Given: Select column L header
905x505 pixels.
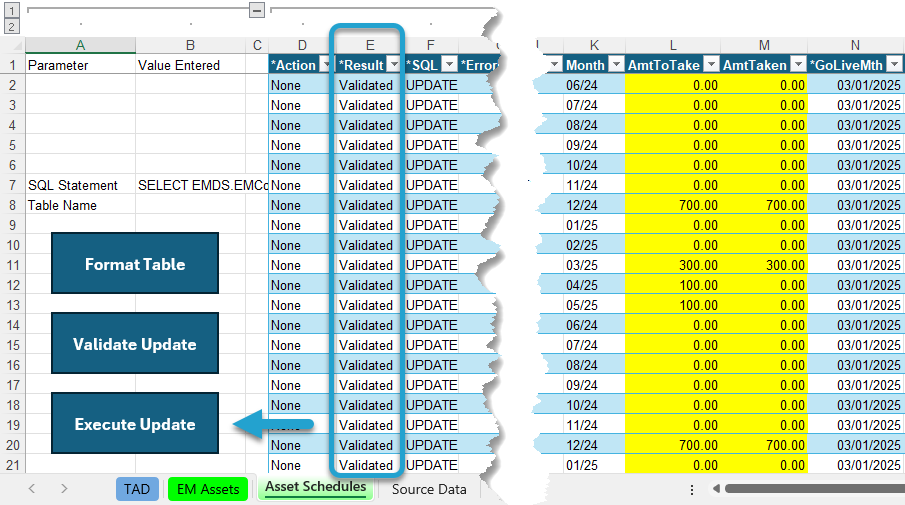Looking at the screenshot, I should (673, 45).
